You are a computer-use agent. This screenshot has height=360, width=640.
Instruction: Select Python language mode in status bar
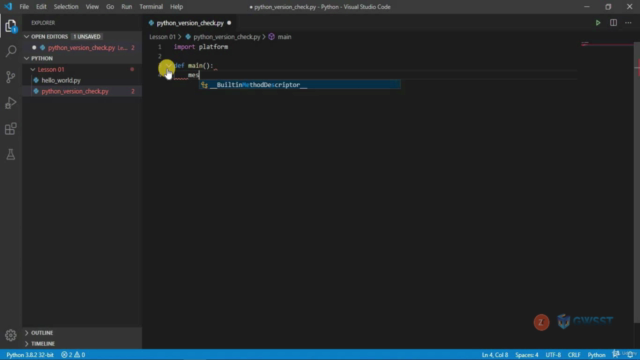coord(596,355)
